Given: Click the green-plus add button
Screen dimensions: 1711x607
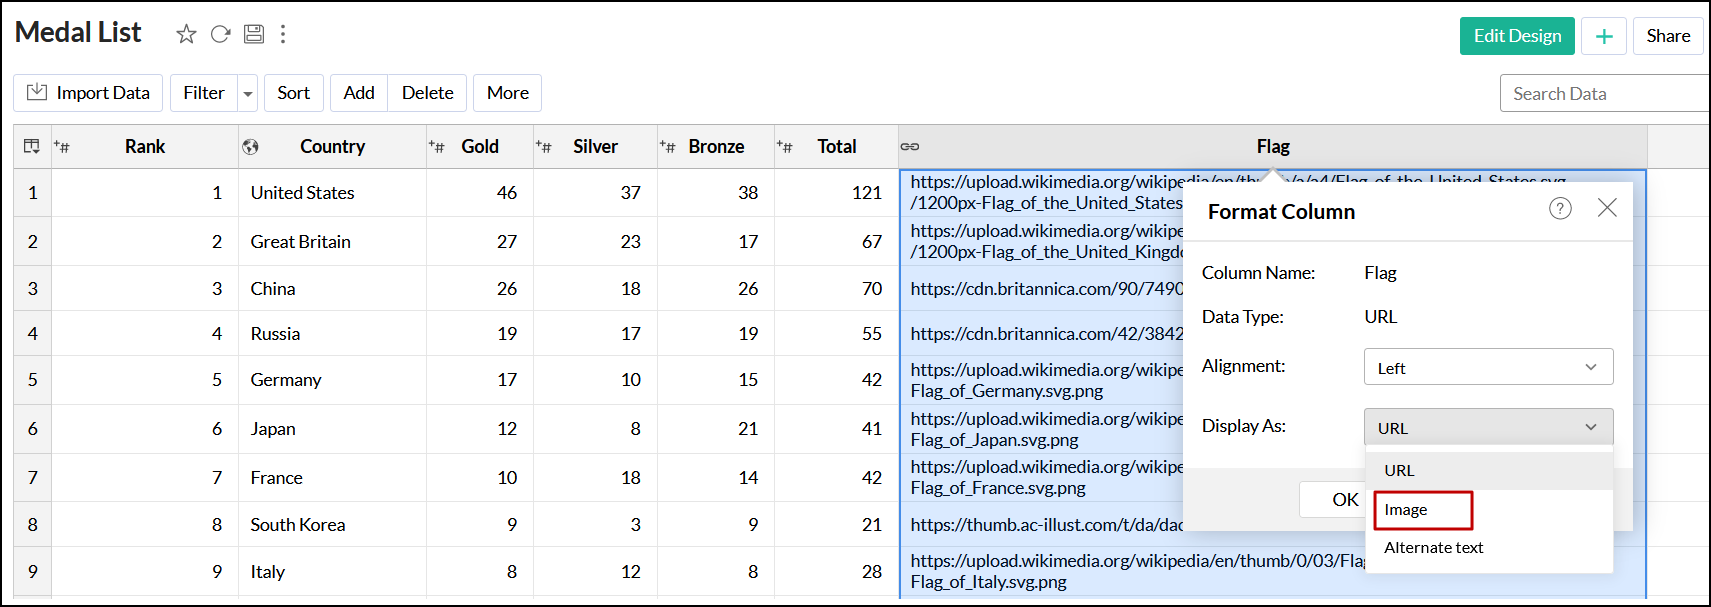Looking at the screenshot, I should [x=1604, y=36].
